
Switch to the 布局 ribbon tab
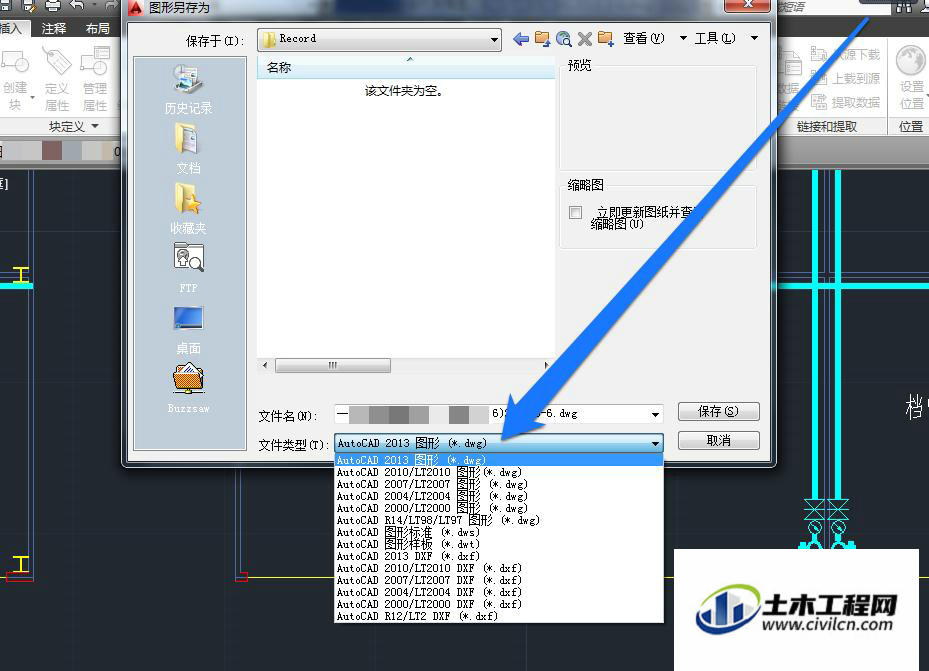pyautogui.click(x=98, y=28)
